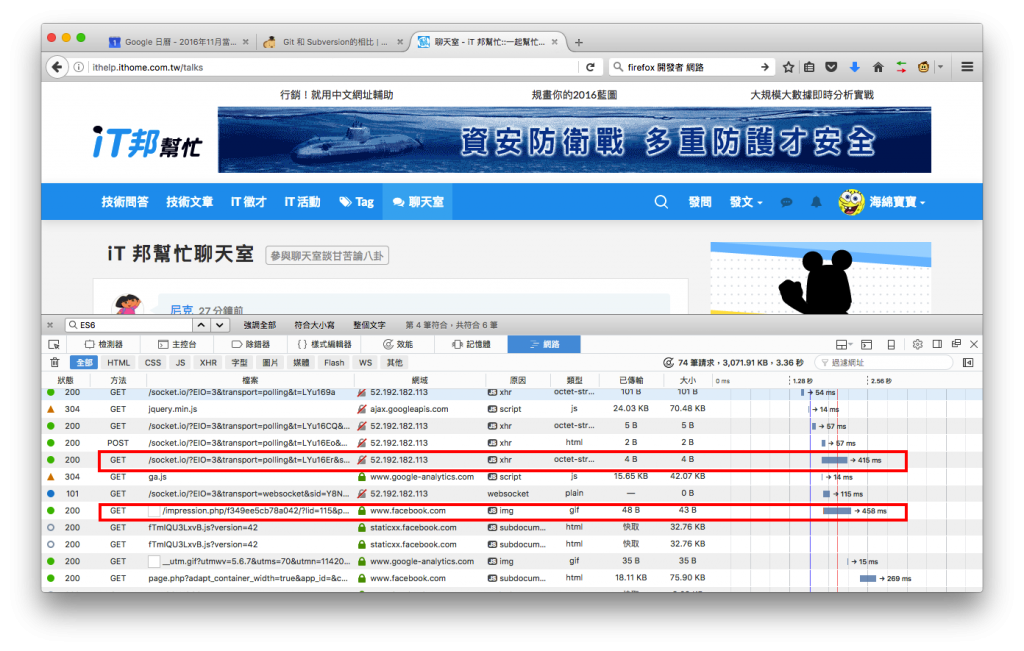This screenshot has height=651, width=1024.
Task: Open dropdown arrow beside monkey extension icon
Action: (x=940, y=67)
